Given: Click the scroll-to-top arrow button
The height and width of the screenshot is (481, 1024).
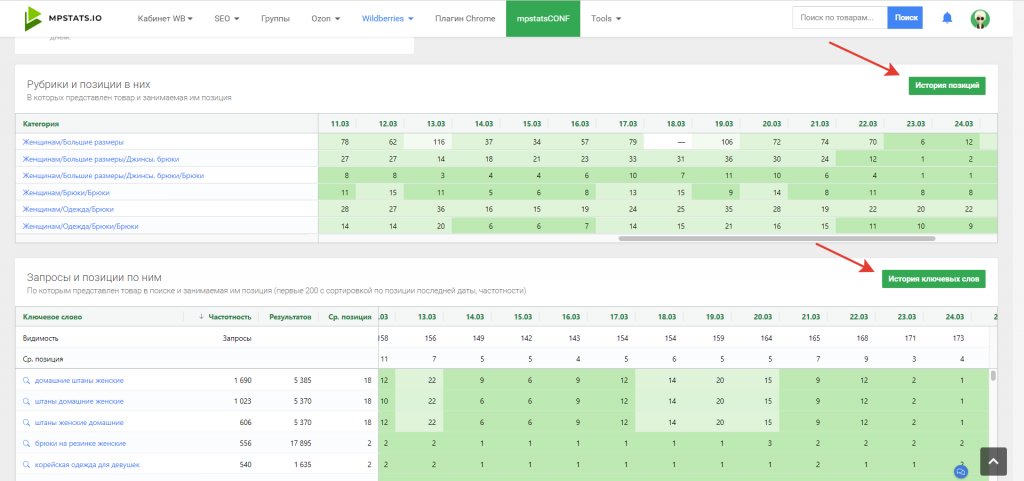Looking at the screenshot, I should click(x=992, y=460).
